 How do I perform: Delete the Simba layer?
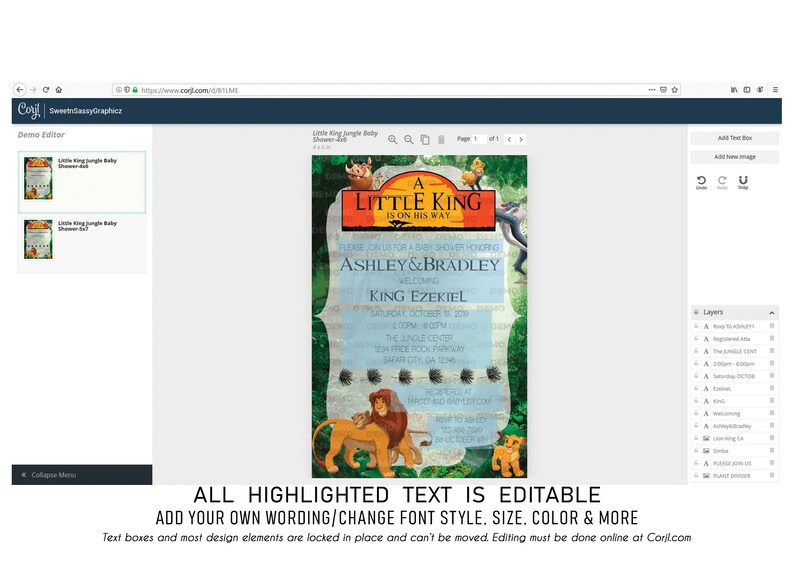pyautogui.click(x=772, y=450)
